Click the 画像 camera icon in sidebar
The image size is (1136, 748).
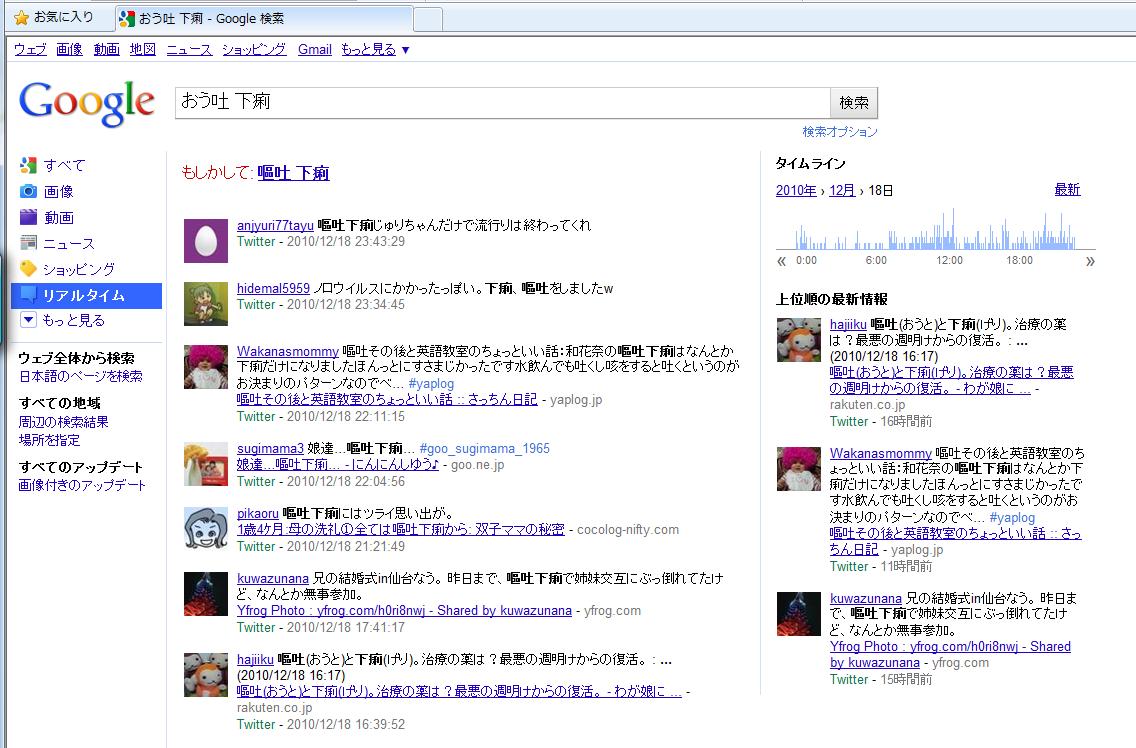(28, 191)
